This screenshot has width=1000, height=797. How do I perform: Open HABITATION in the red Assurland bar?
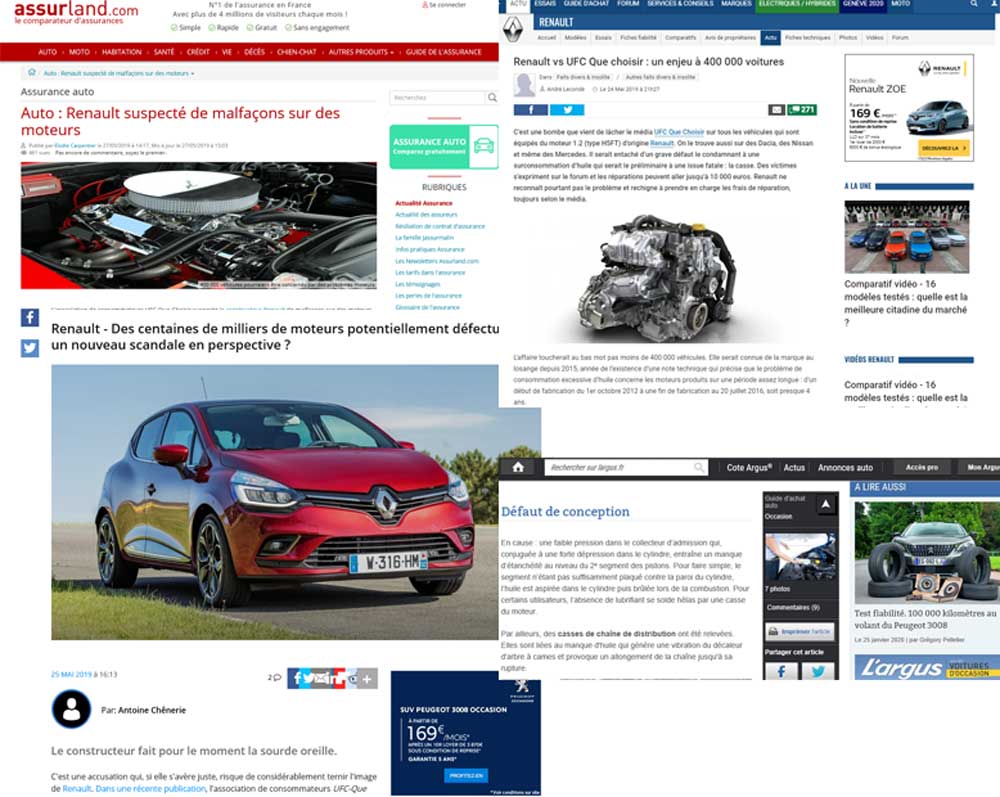122,52
